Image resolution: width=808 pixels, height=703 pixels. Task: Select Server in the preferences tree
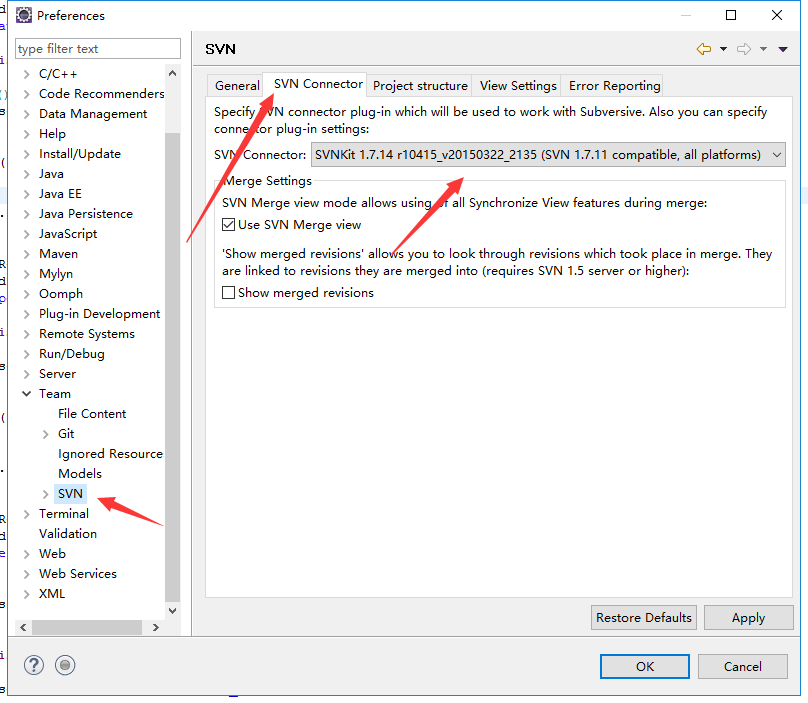pyautogui.click(x=57, y=374)
